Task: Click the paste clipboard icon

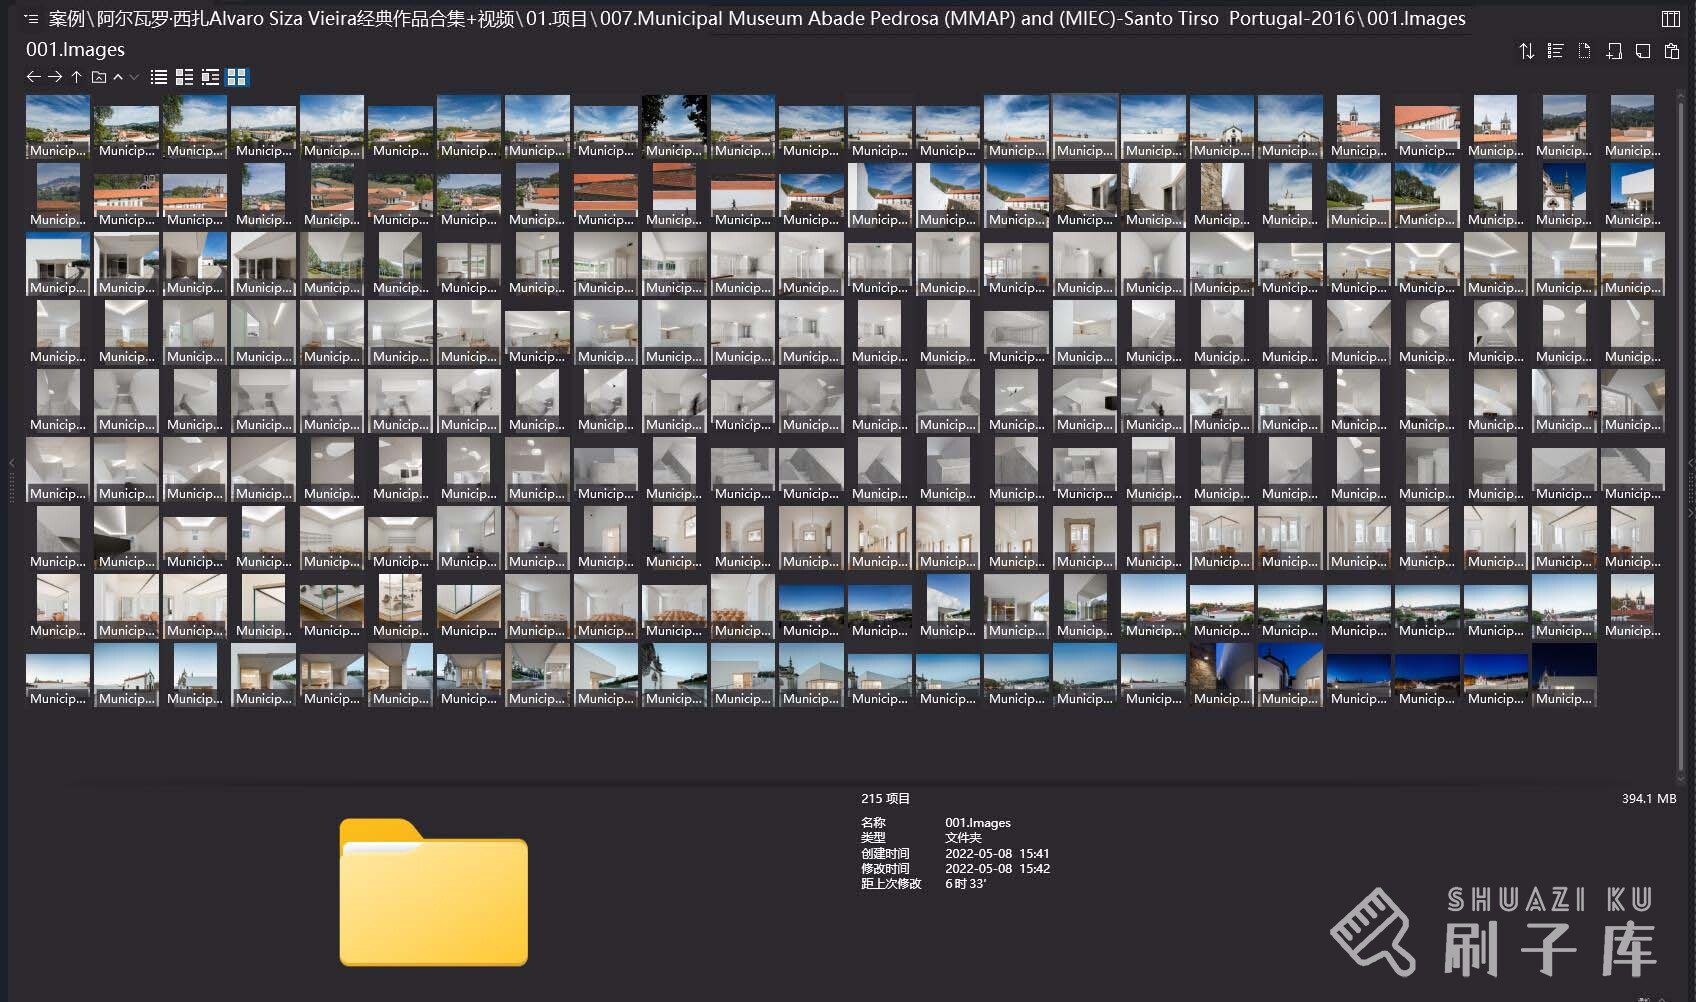Action: point(1671,51)
